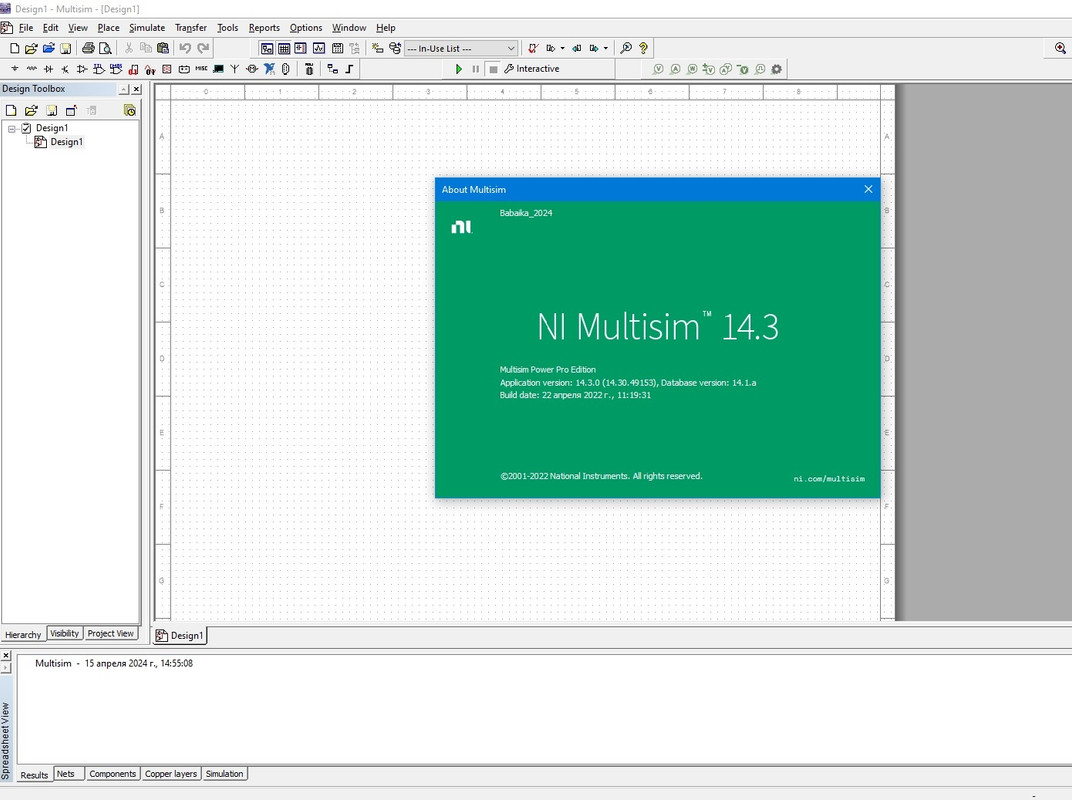Open the File menu
Screen dimensions: 1072x800
click(26, 28)
